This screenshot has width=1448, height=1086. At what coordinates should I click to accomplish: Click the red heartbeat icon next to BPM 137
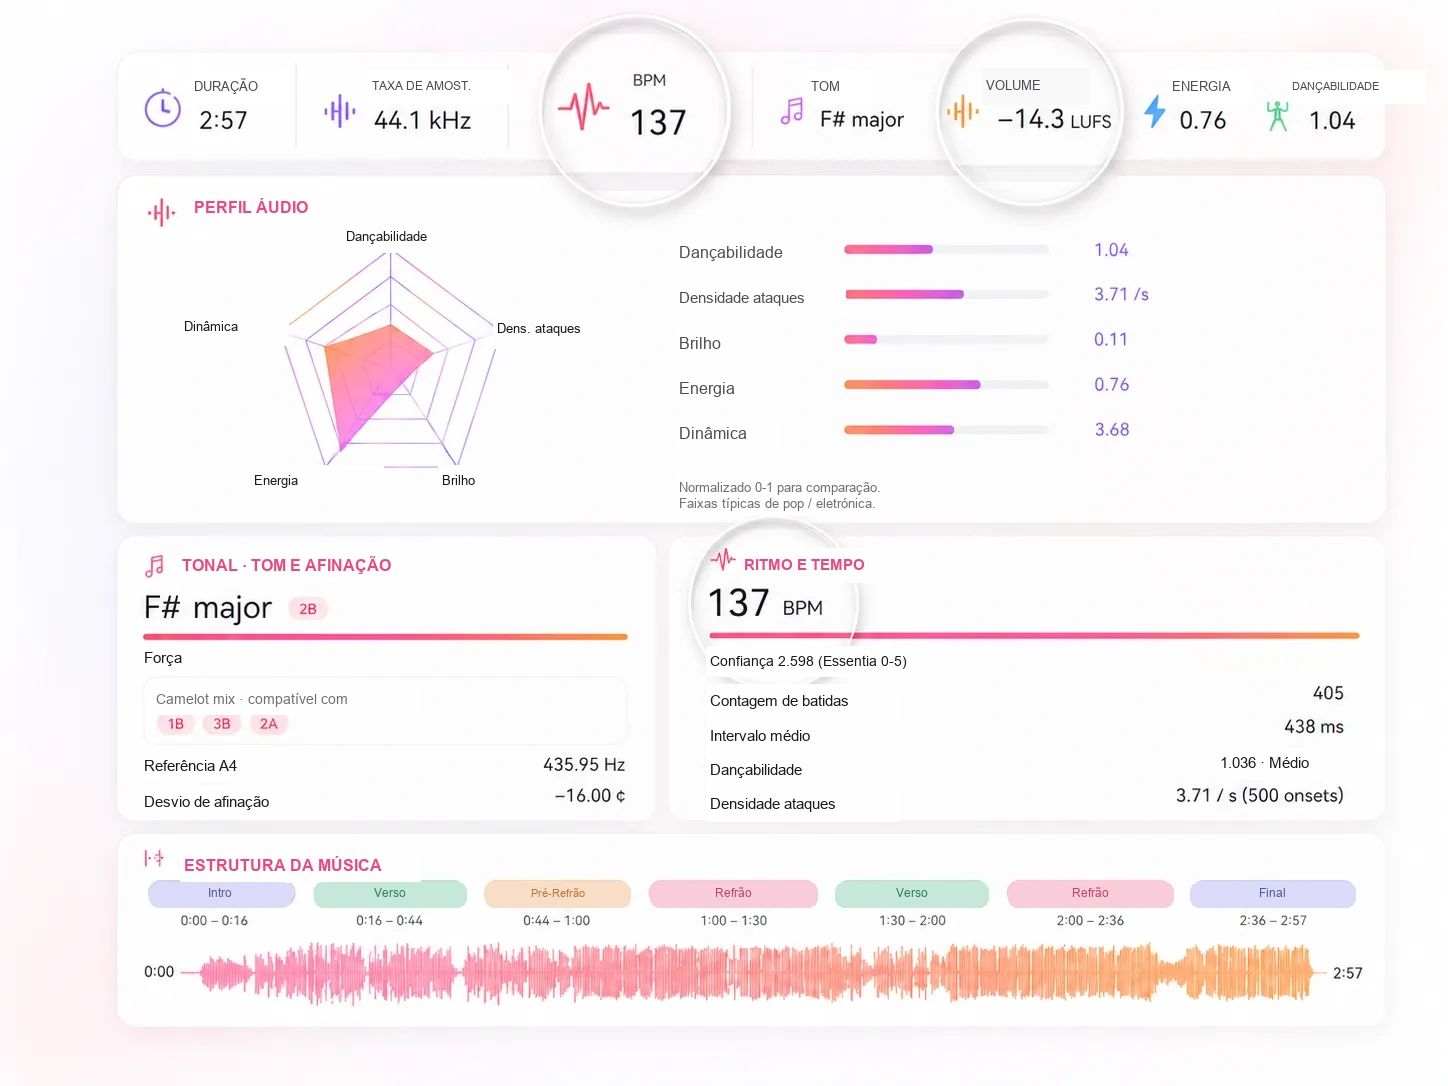pyautogui.click(x=584, y=106)
